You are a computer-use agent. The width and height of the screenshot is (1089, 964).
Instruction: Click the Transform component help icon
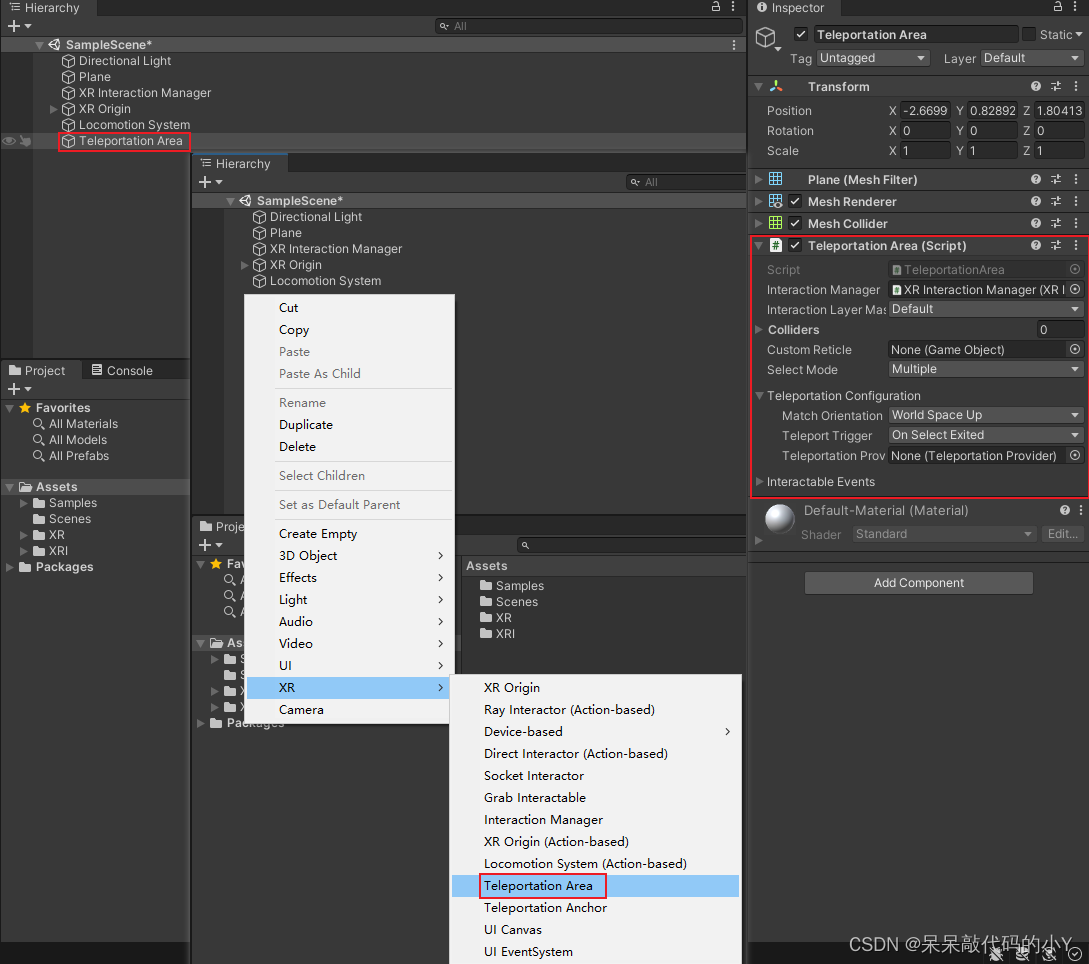[1036, 87]
